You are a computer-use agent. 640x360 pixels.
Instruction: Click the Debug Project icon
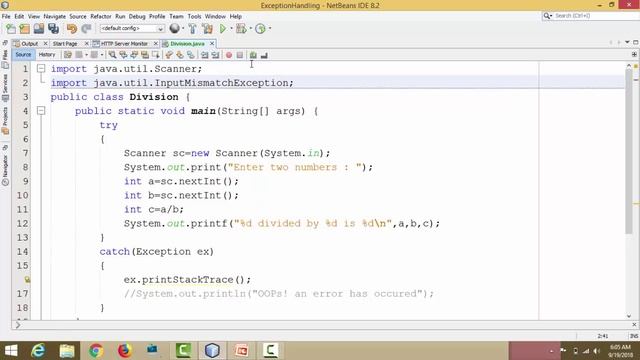click(x=241, y=29)
